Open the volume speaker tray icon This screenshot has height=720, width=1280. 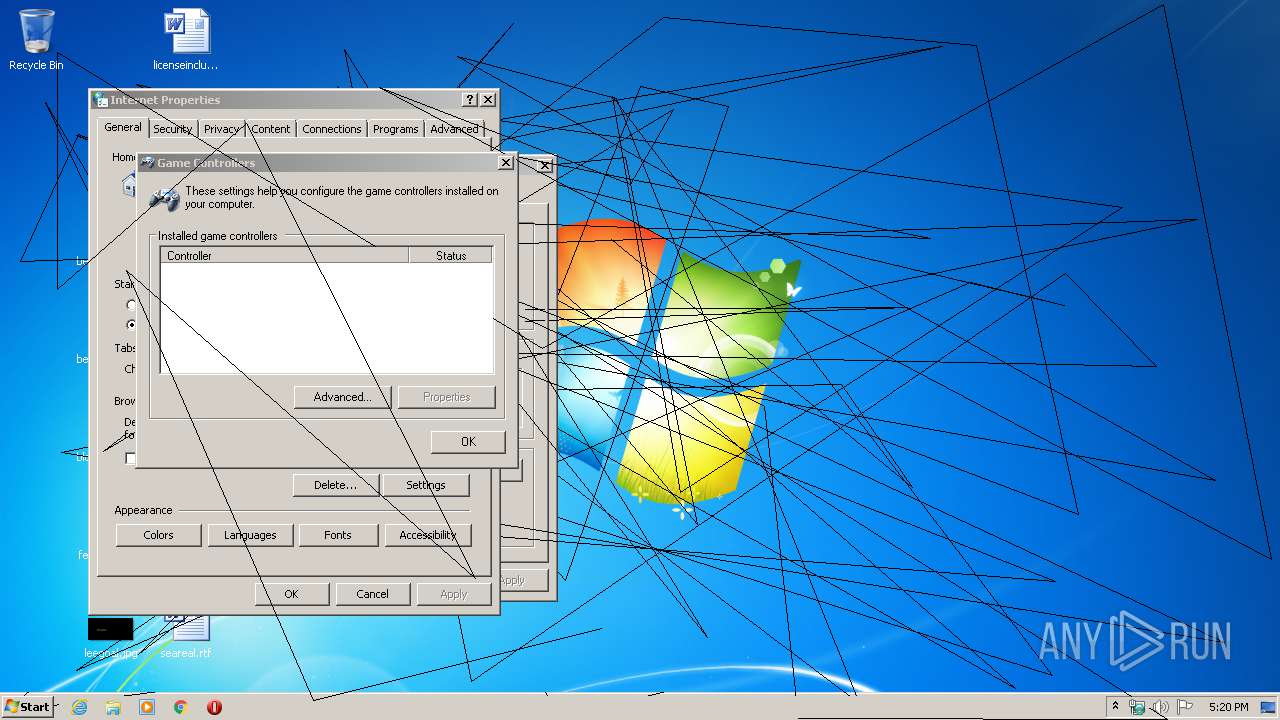coord(1160,707)
